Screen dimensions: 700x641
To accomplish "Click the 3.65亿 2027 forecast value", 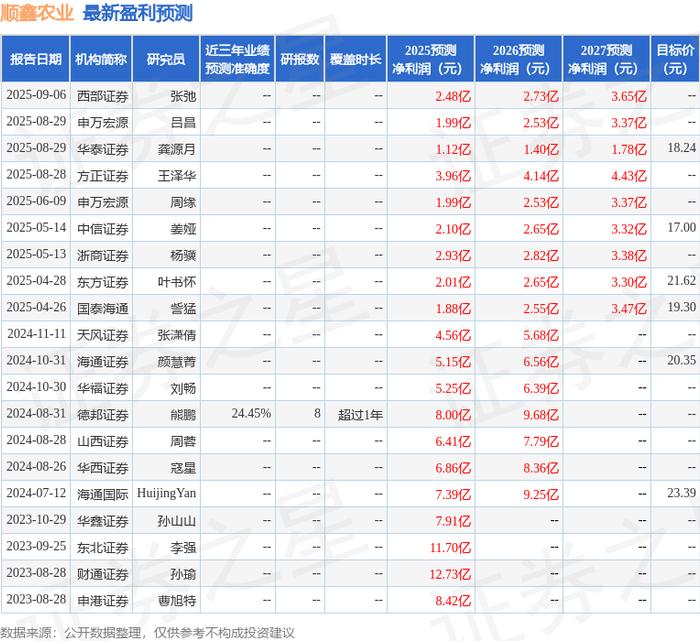I will pos(629,96).
